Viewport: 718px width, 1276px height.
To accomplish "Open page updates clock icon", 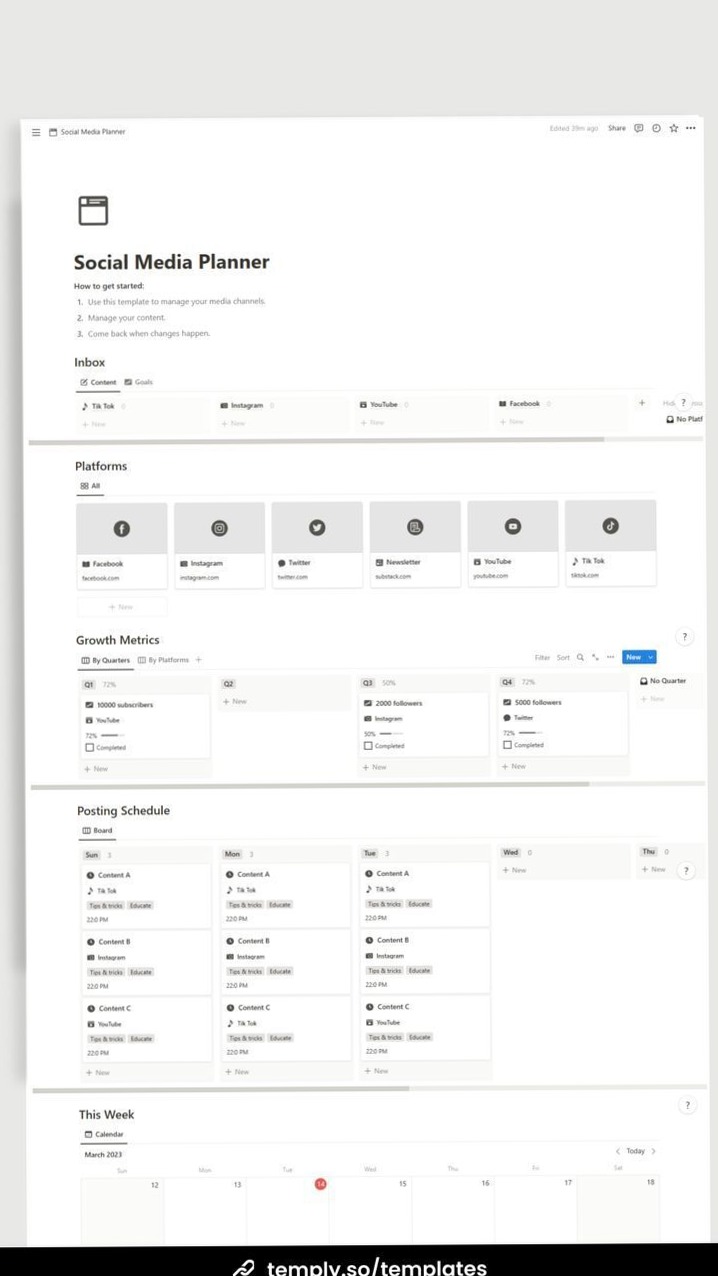I will (656, 128).
